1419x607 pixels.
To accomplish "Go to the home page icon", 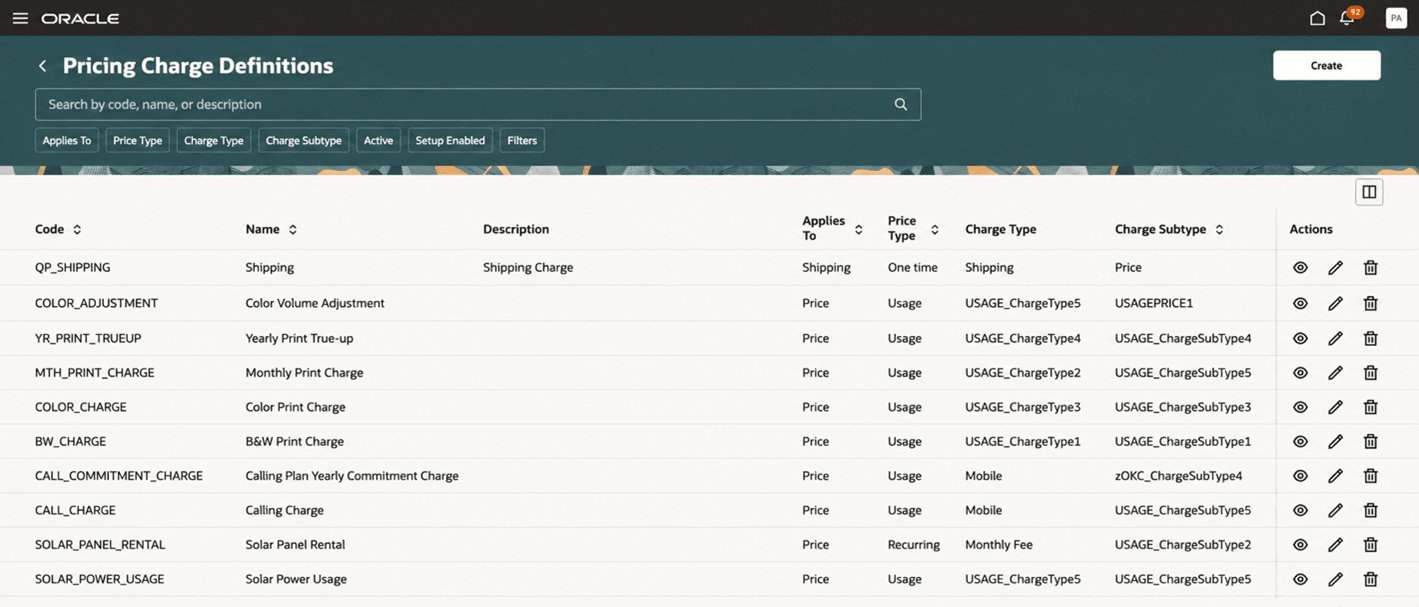I will tap(1317, 18).
